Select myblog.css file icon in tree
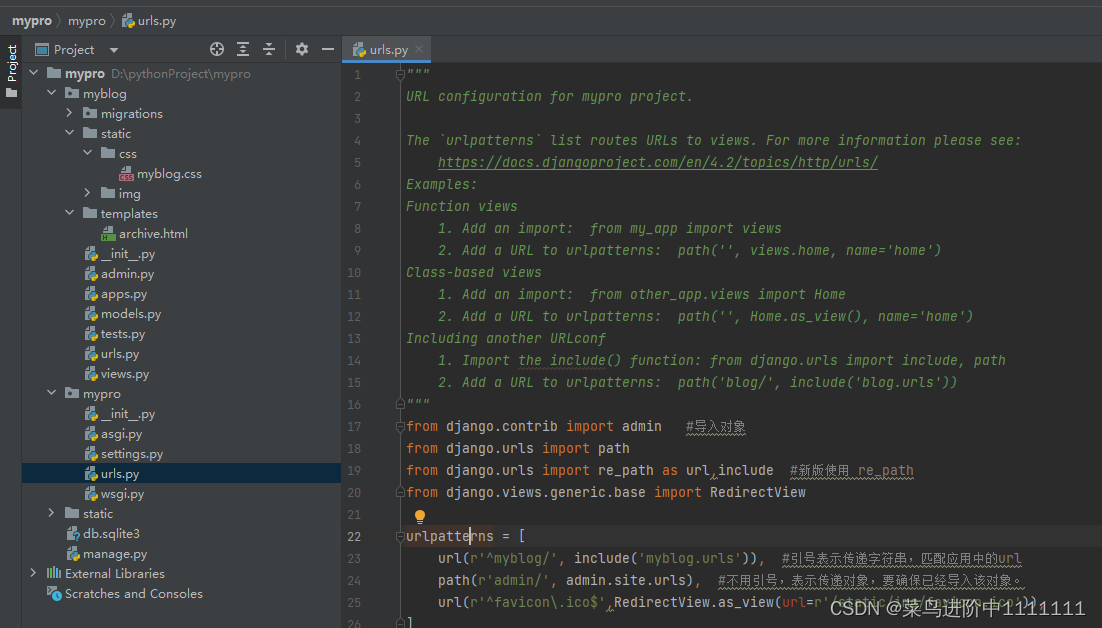 click(127, 174)
